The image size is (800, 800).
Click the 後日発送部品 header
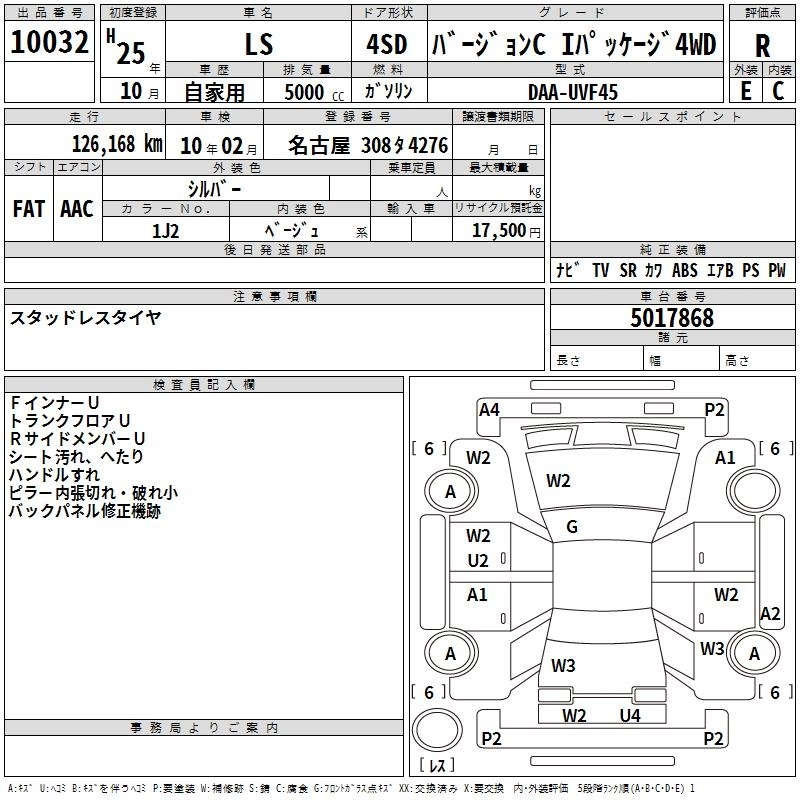click(274, 249)
